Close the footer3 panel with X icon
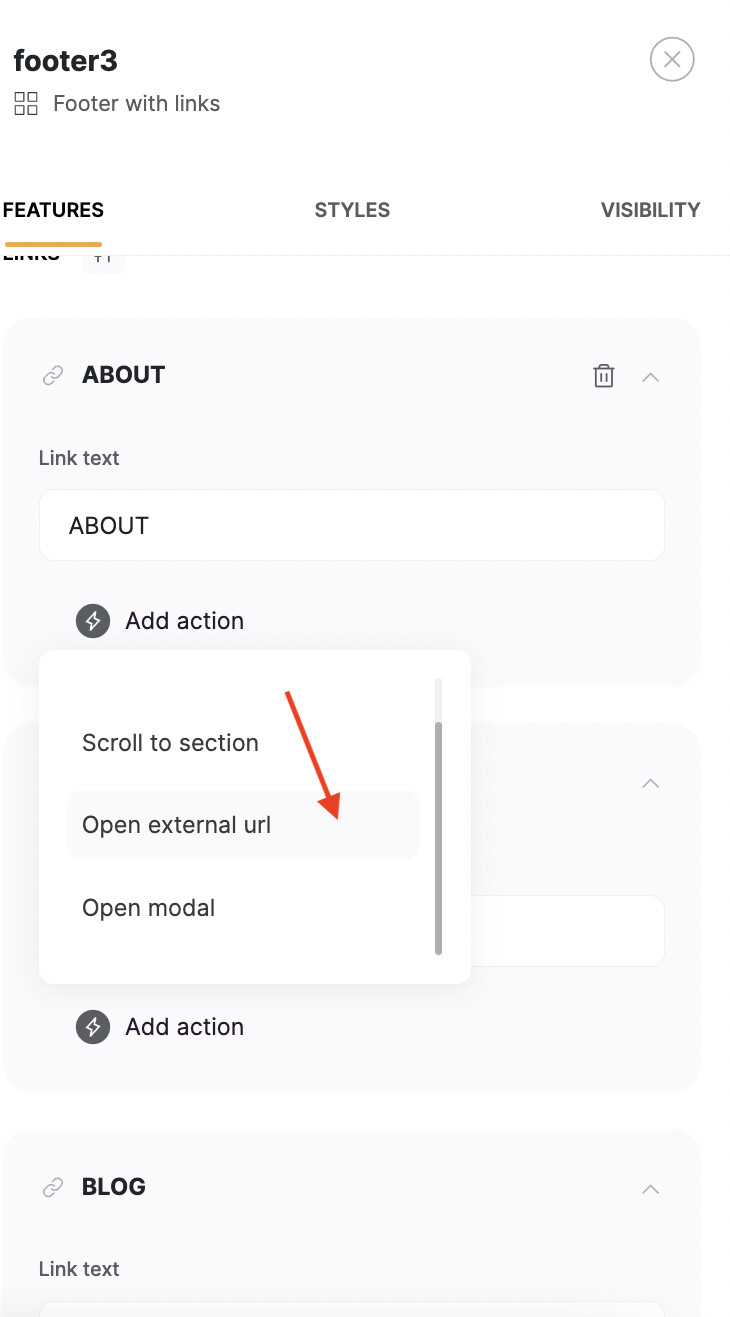The width and height of the screenshot is (730, 1317). coord(672,59)
